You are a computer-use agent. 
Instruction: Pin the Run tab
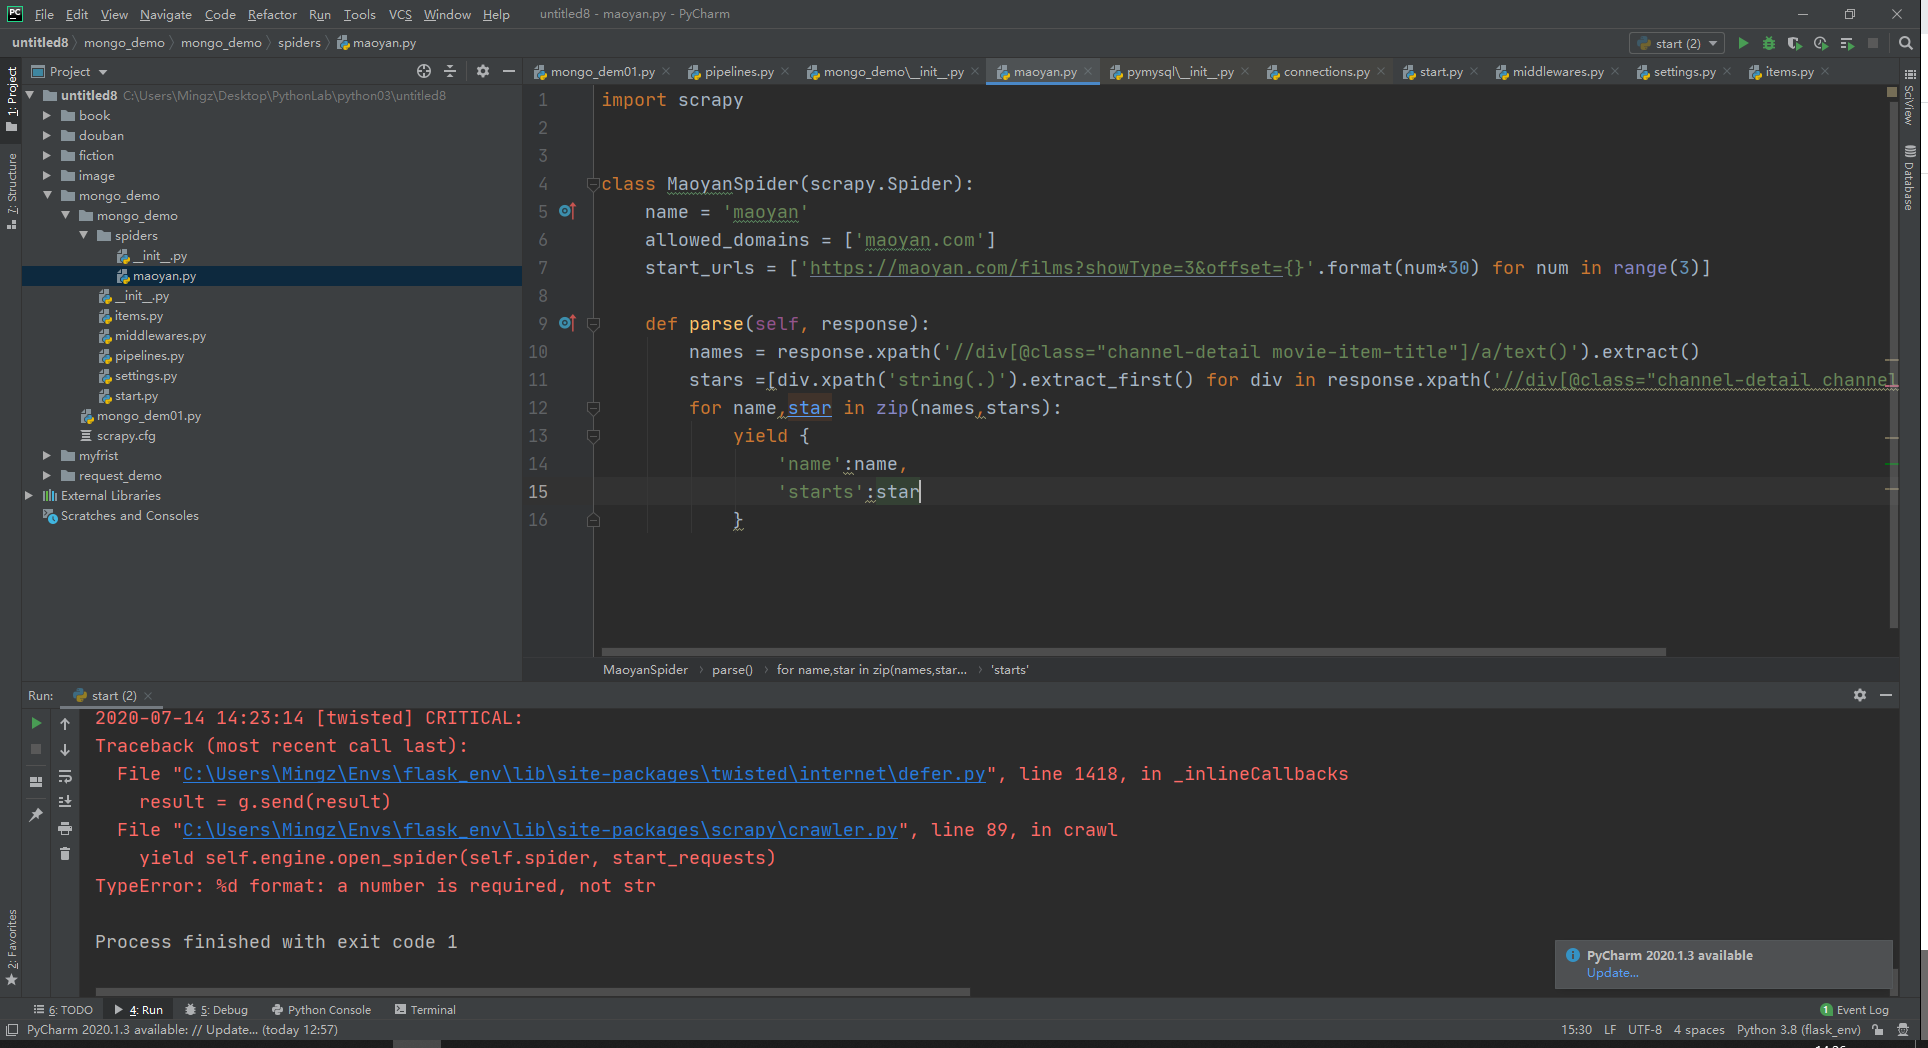coord(36,815)
